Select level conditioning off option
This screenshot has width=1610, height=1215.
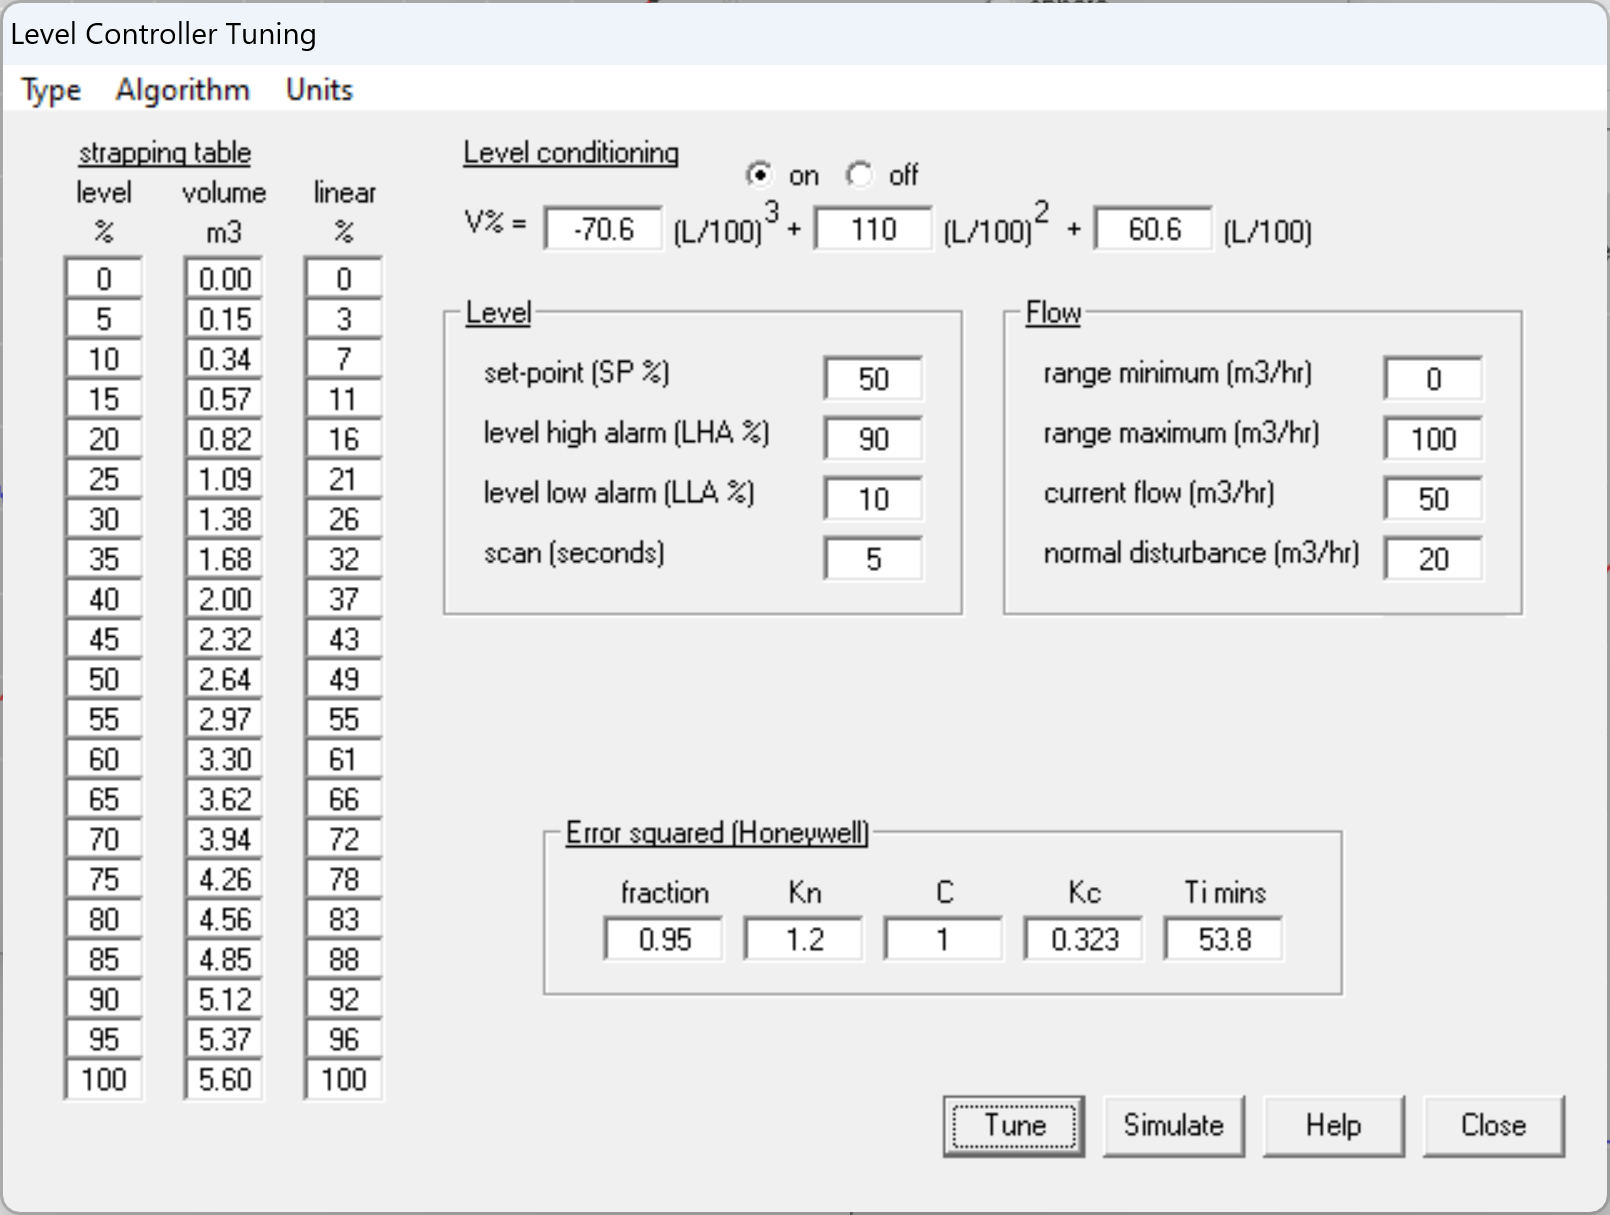[x=859, y=175]
